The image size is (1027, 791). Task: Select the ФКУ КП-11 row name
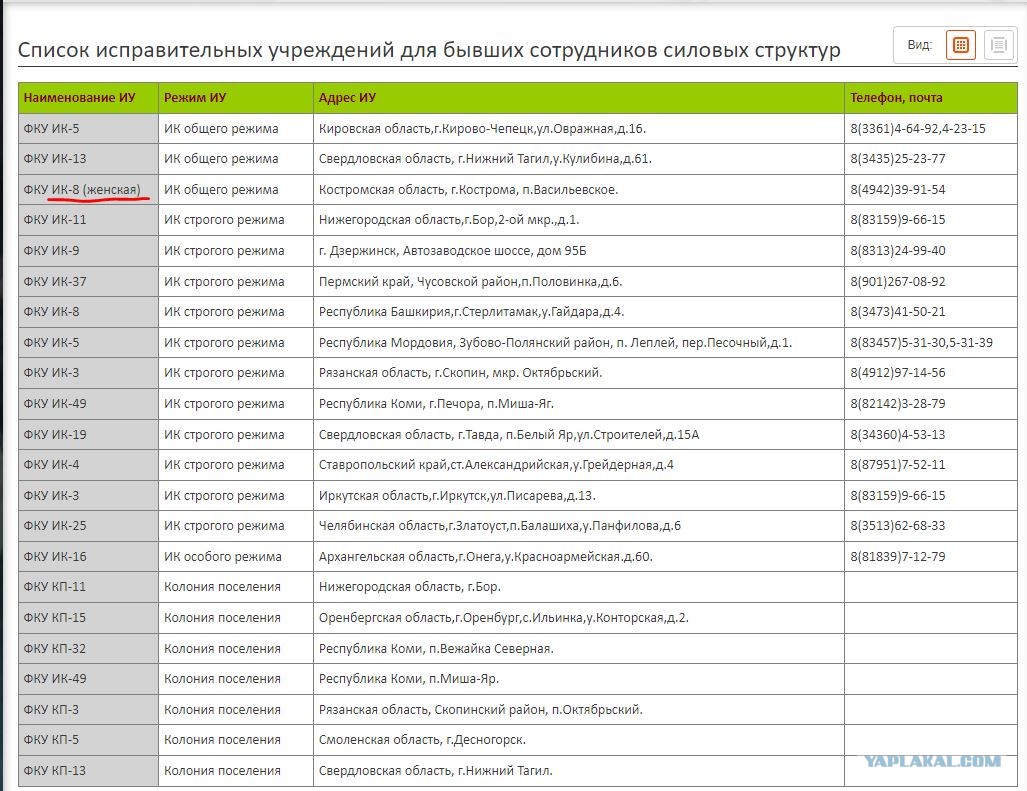[55, 587]
